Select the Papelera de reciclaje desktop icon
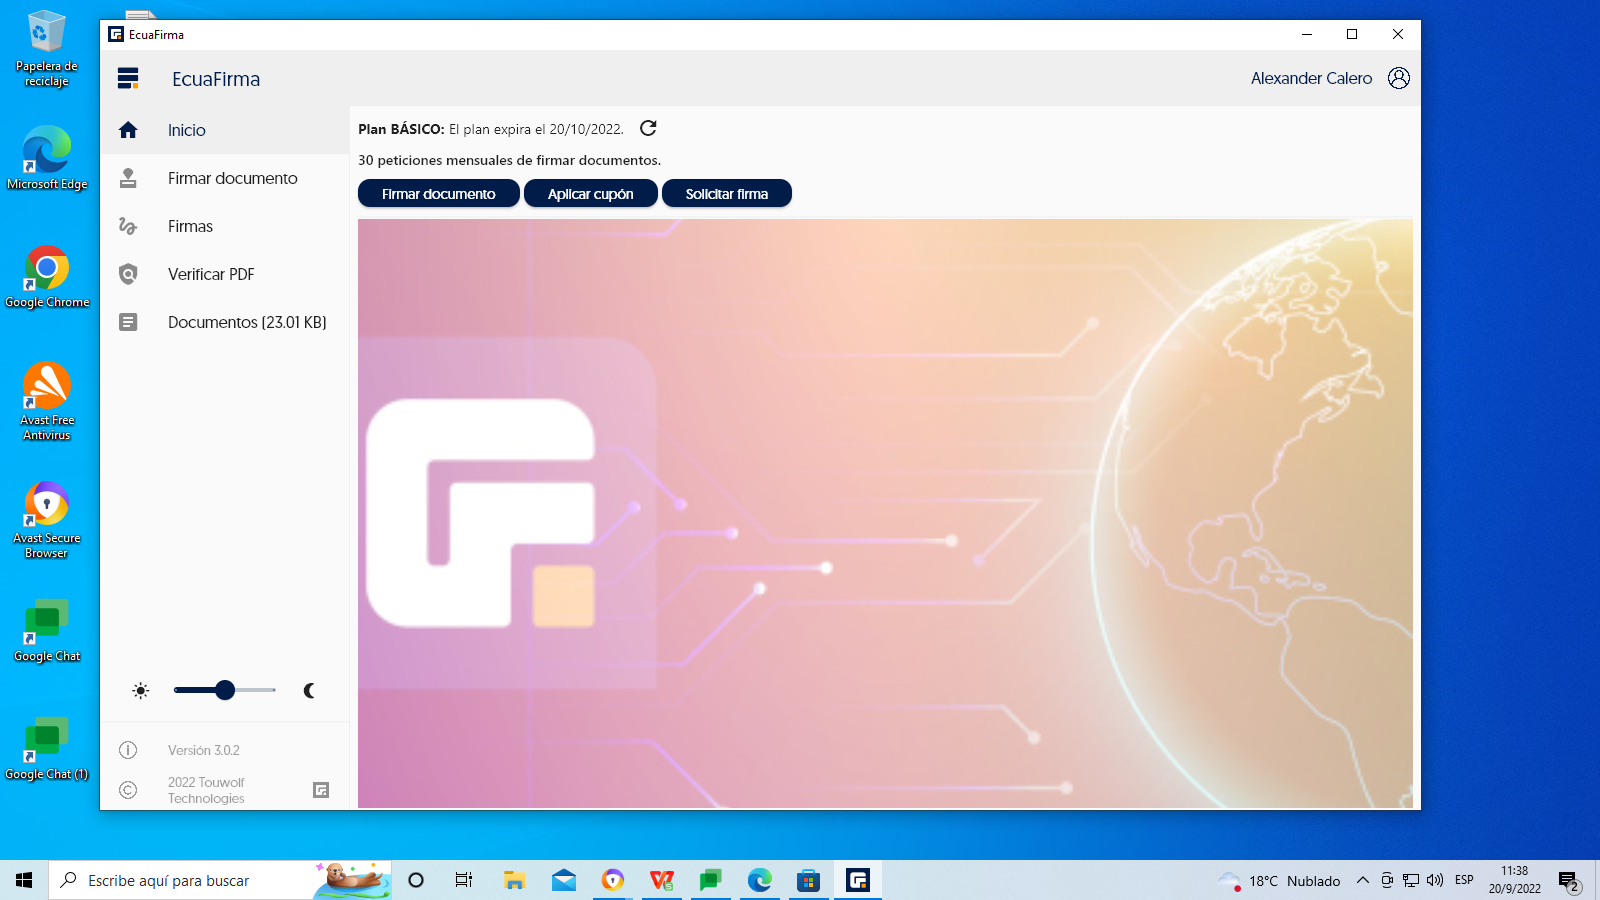 point(47,49)
